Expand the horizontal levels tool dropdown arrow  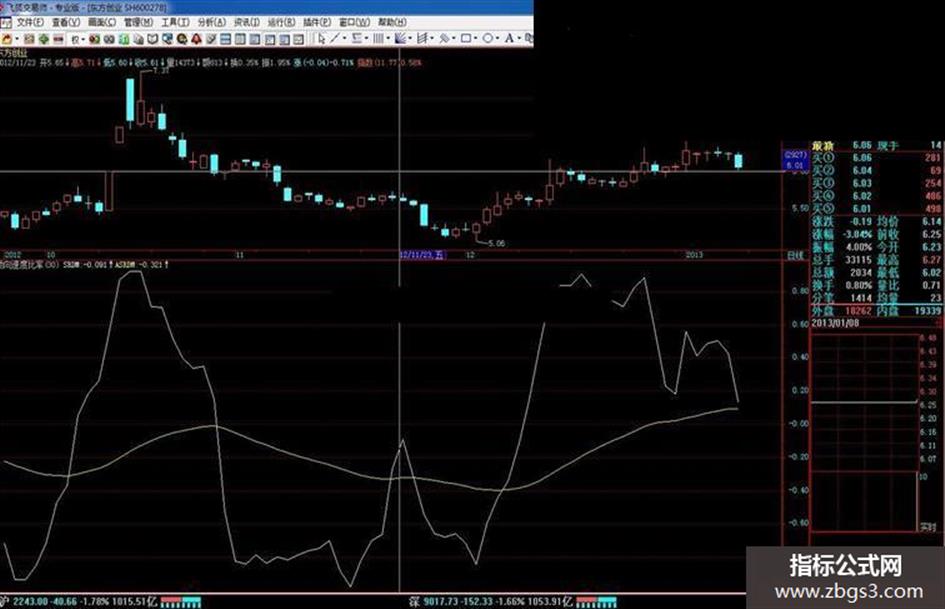click(366, 38)
